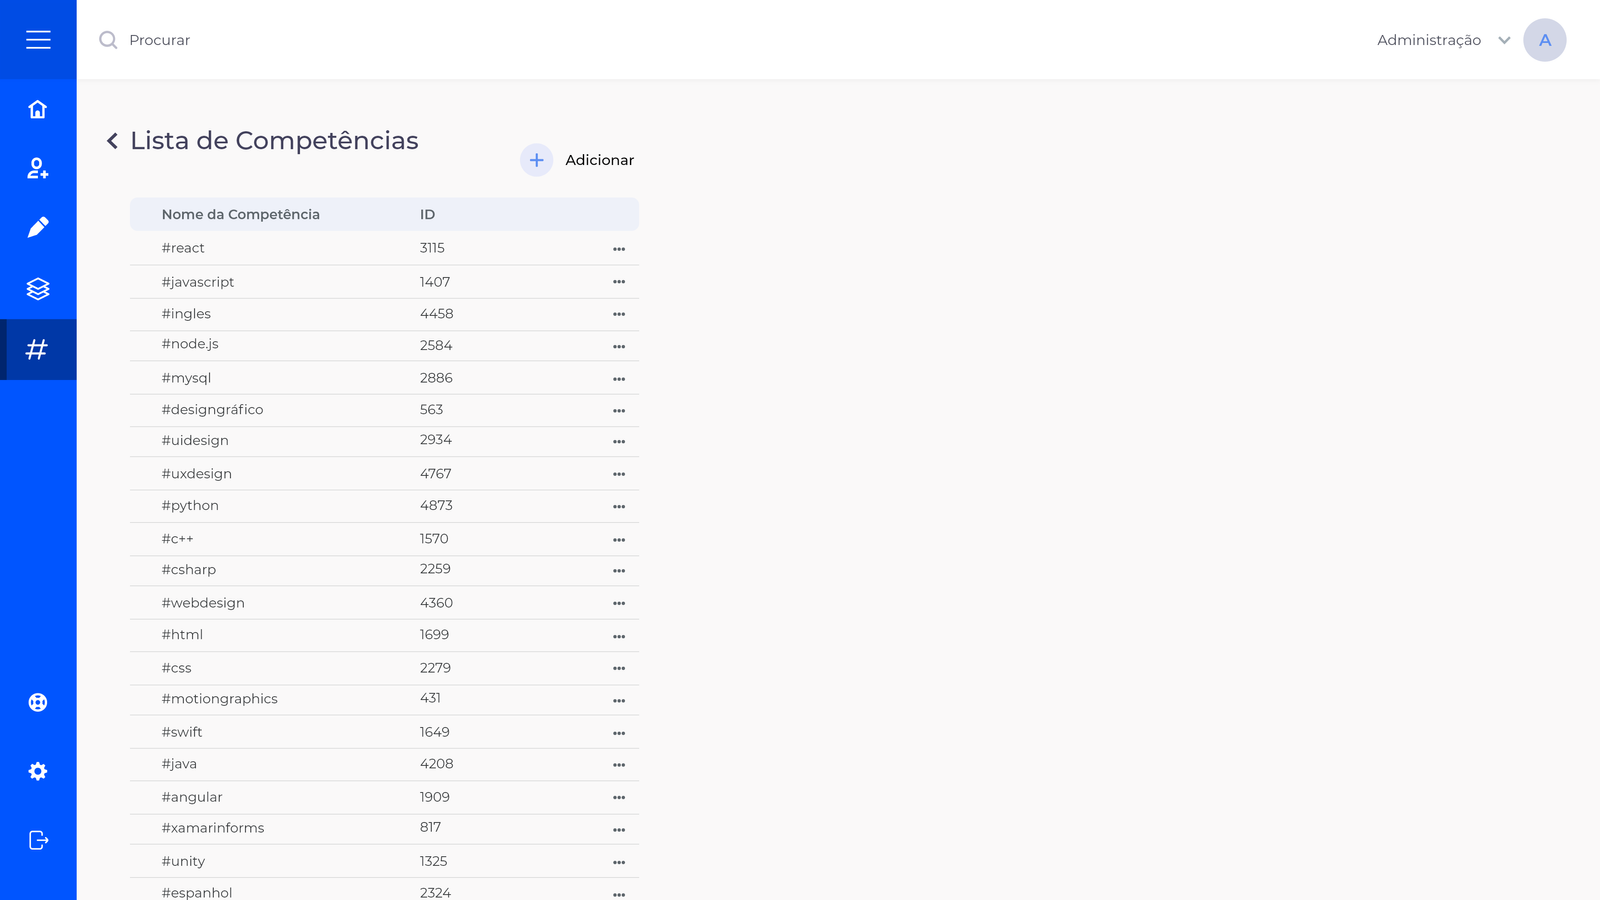The height and width of the screenshot is (900, 1600).
Task: Select the hashtag competências sidebar icon
Action: click(x=38, y=350)
